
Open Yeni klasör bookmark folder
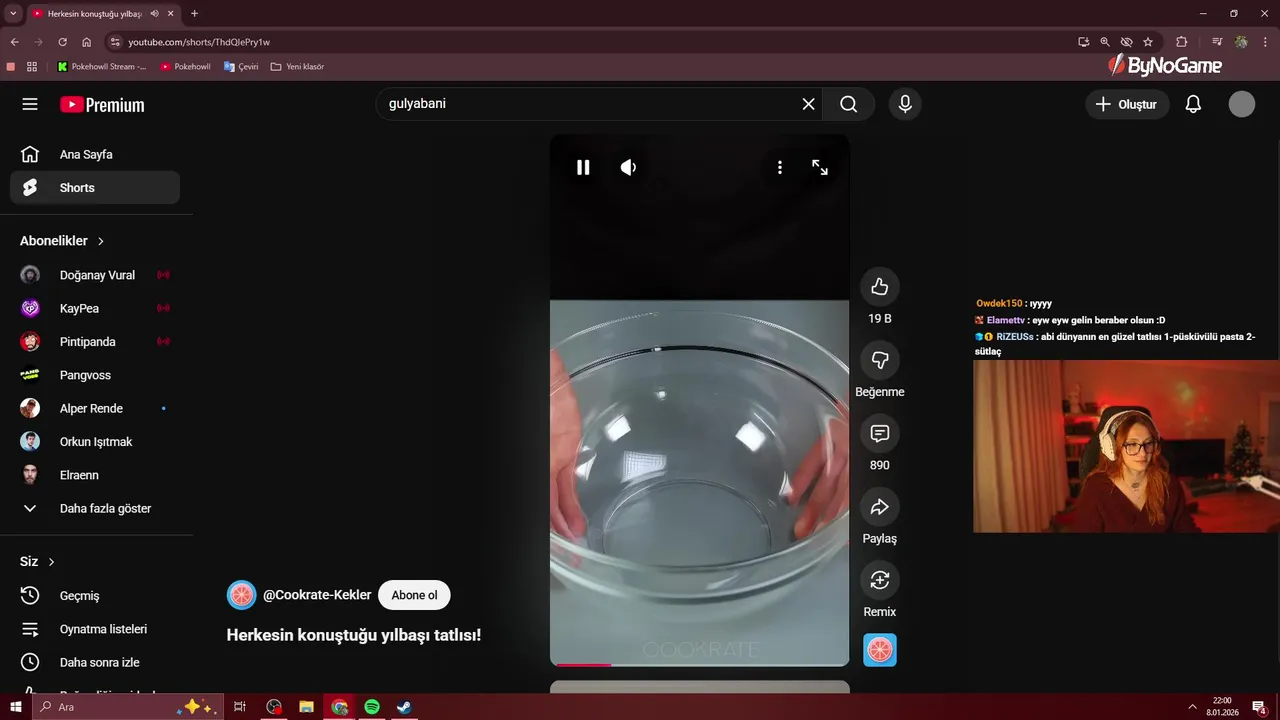[x=297, y=67]
